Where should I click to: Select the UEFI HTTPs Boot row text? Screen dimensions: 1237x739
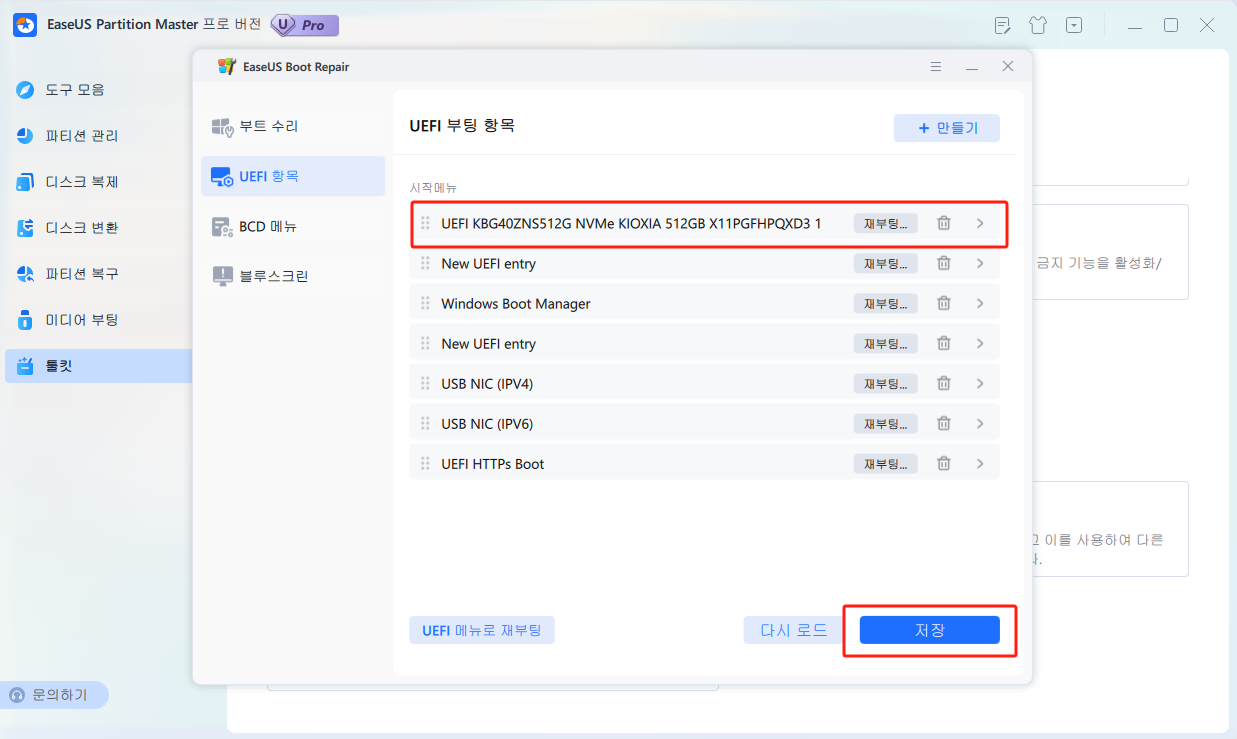click(x=493, y=463)
